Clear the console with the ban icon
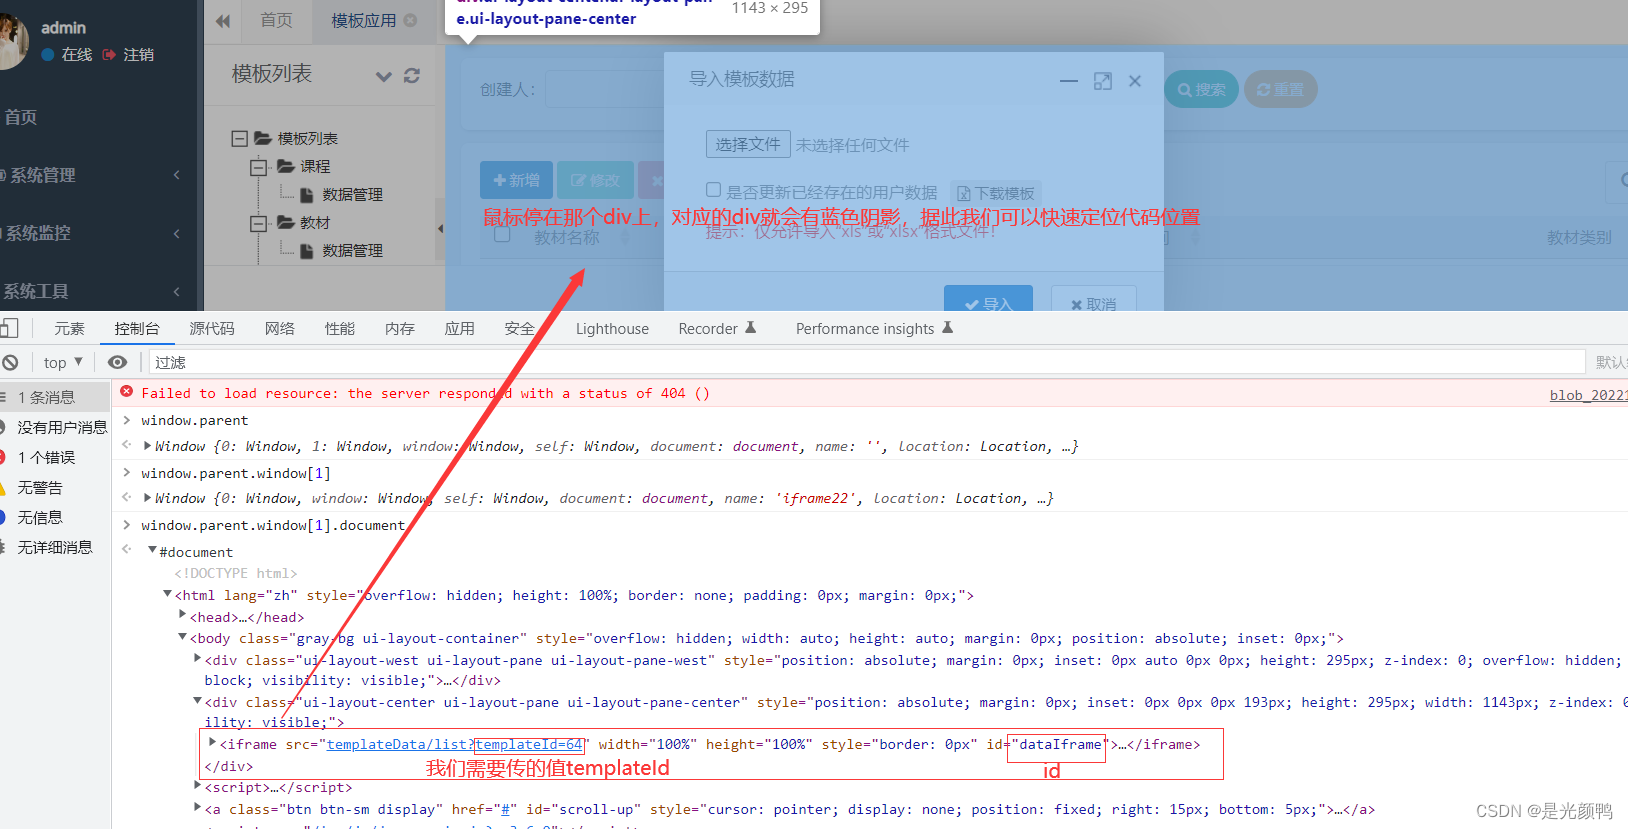 10,362
